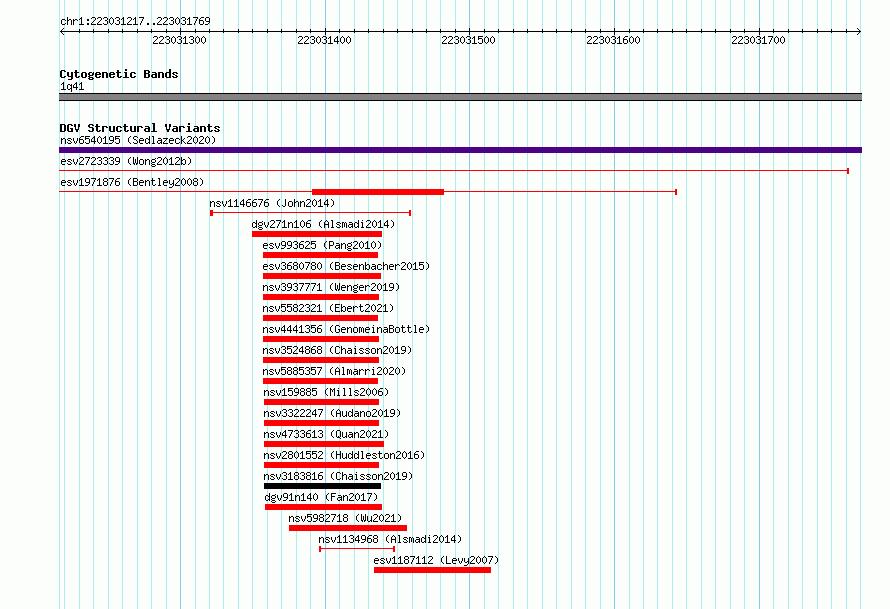Select the red esv1187112 feature bar
Viewport: 890px width, 609px height.
[x=433, y=570]
